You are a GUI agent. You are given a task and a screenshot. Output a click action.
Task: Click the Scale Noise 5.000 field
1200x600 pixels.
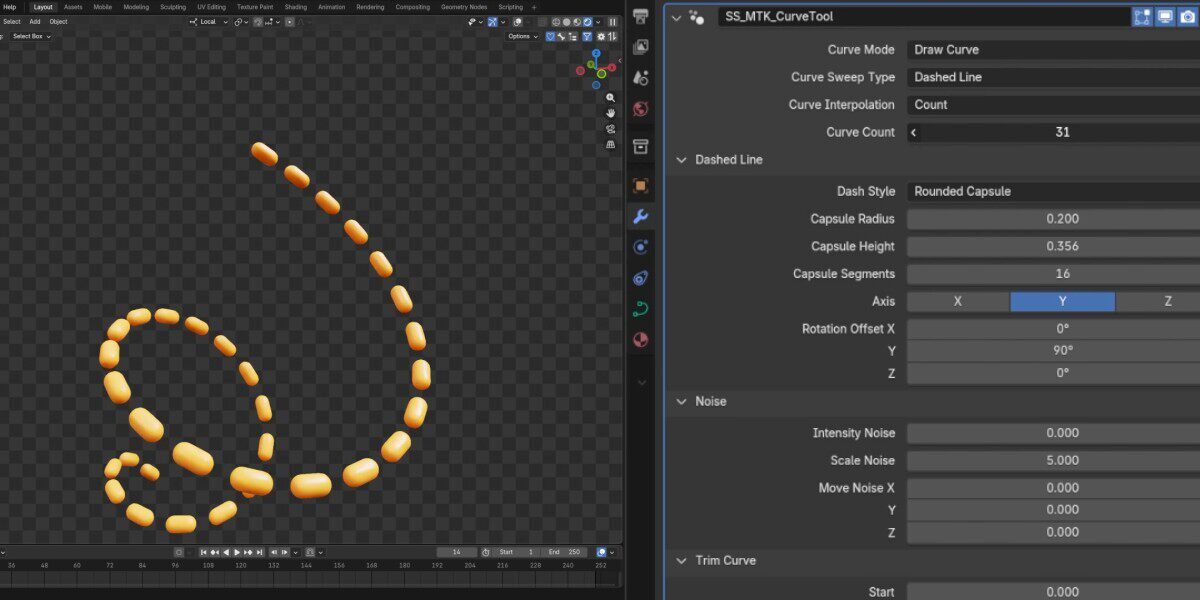click(1053, 461)
